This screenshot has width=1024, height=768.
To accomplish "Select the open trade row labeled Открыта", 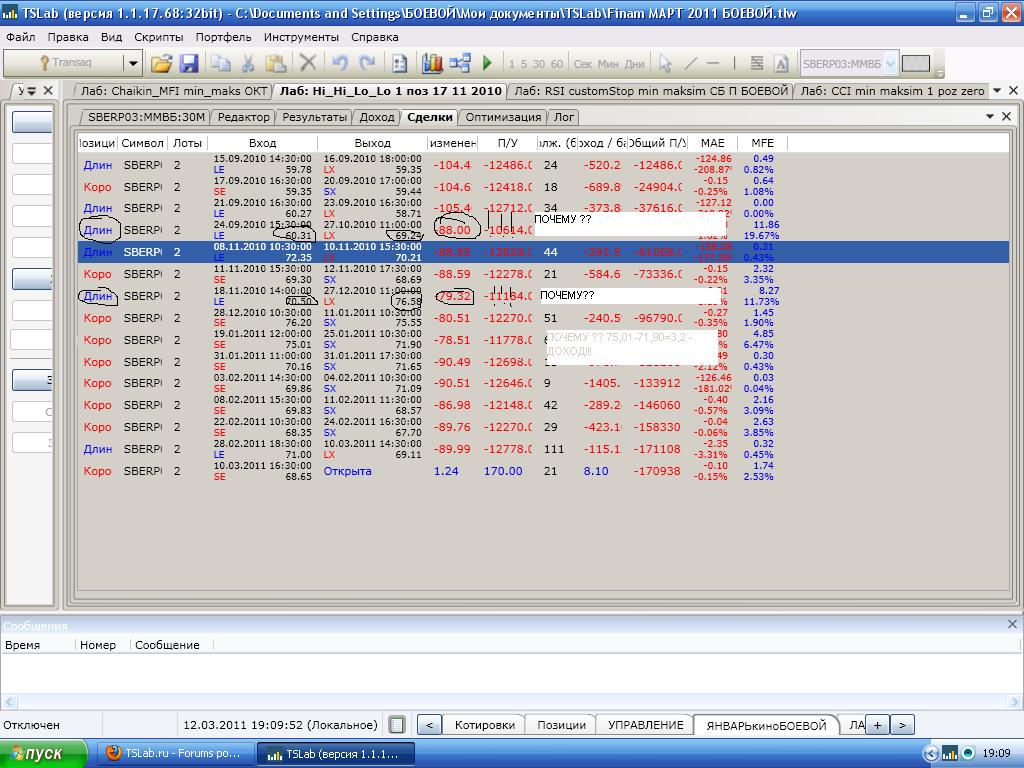I will click(x=347, y=471).
